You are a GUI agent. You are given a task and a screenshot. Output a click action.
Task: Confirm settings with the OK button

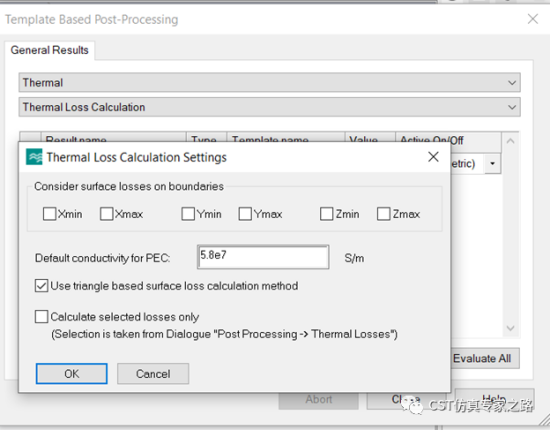pyautogui.click(x=72, y=374)
